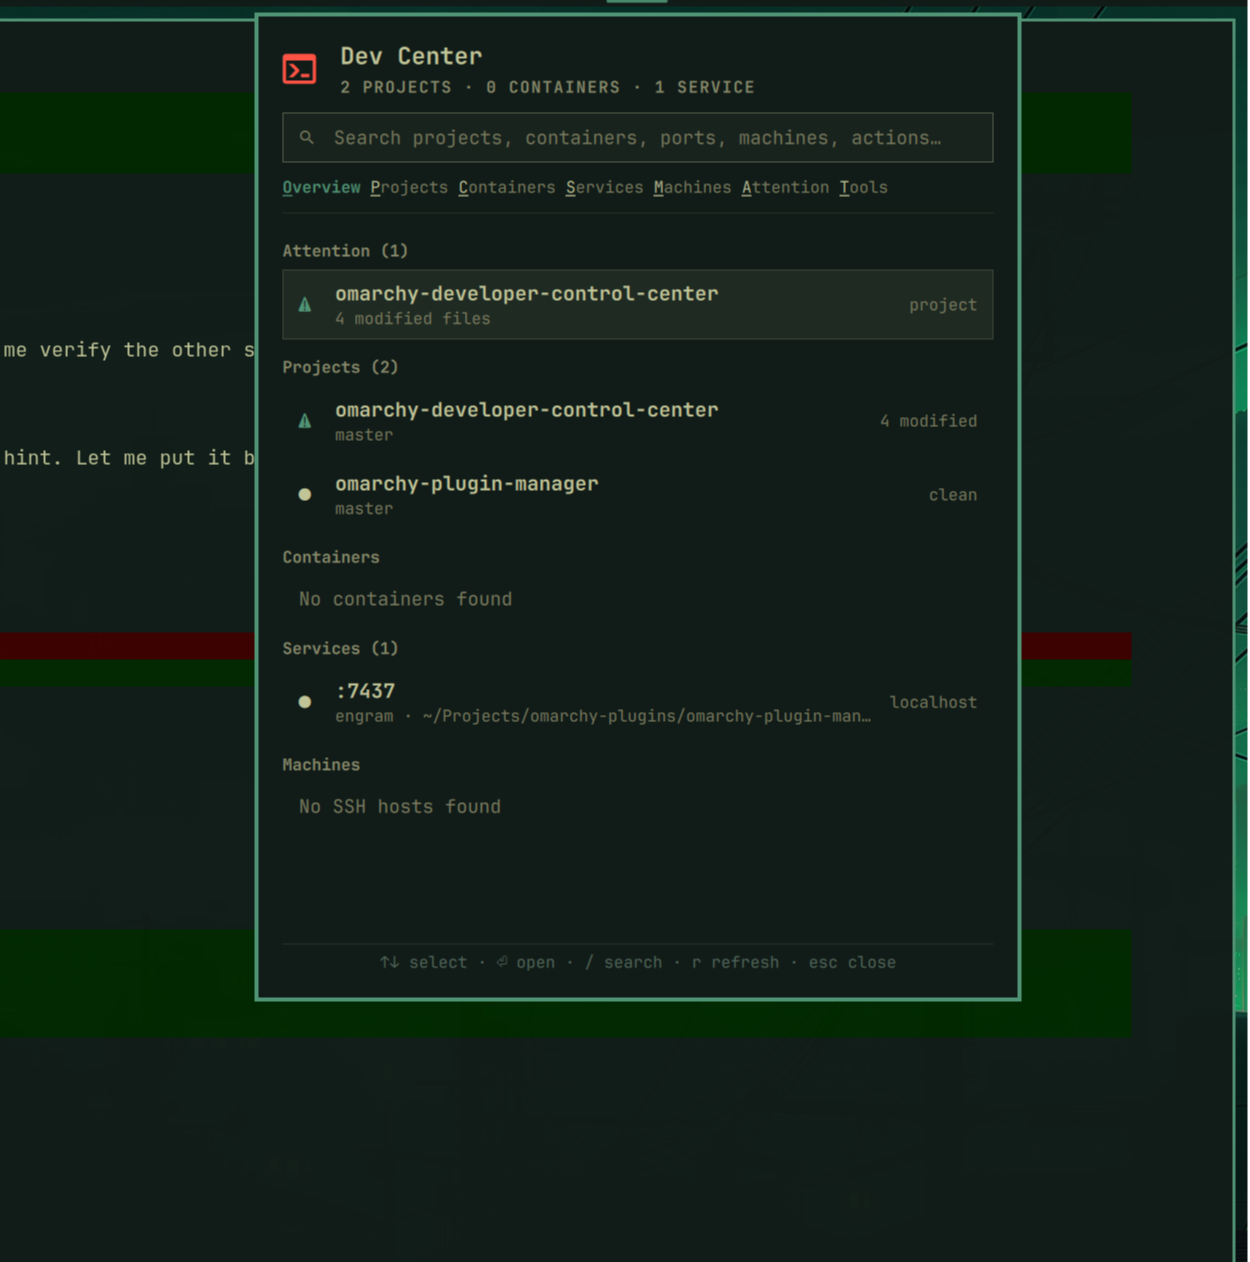
Task: Click the '4 modified' status label
Action: pos(928,421)
